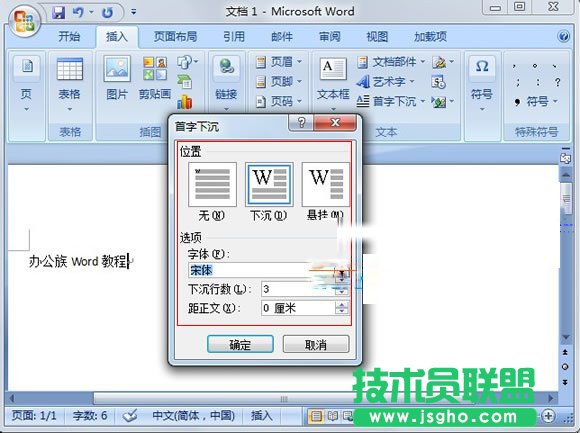Select the None (无) drop cap position
This screenshot has width=580, height=433.
[212, 185]
